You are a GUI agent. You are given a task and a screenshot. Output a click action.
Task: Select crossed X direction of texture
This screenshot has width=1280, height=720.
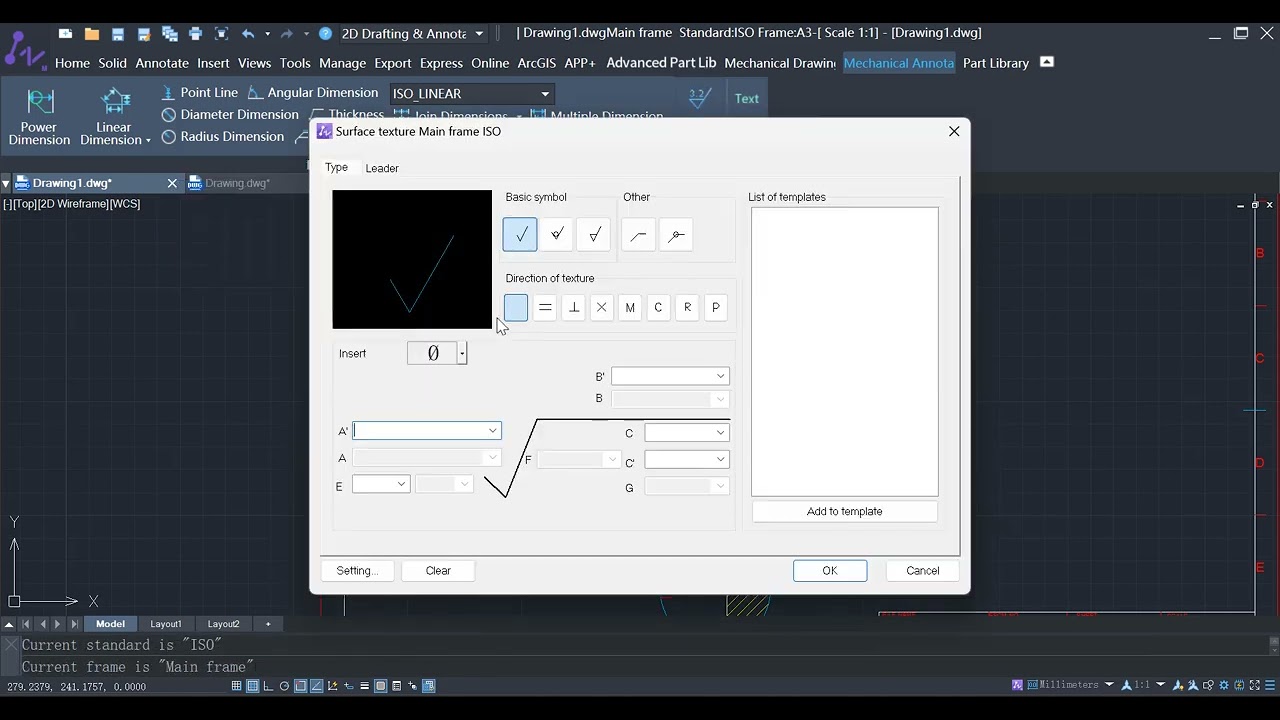click(x=601, y=308)
